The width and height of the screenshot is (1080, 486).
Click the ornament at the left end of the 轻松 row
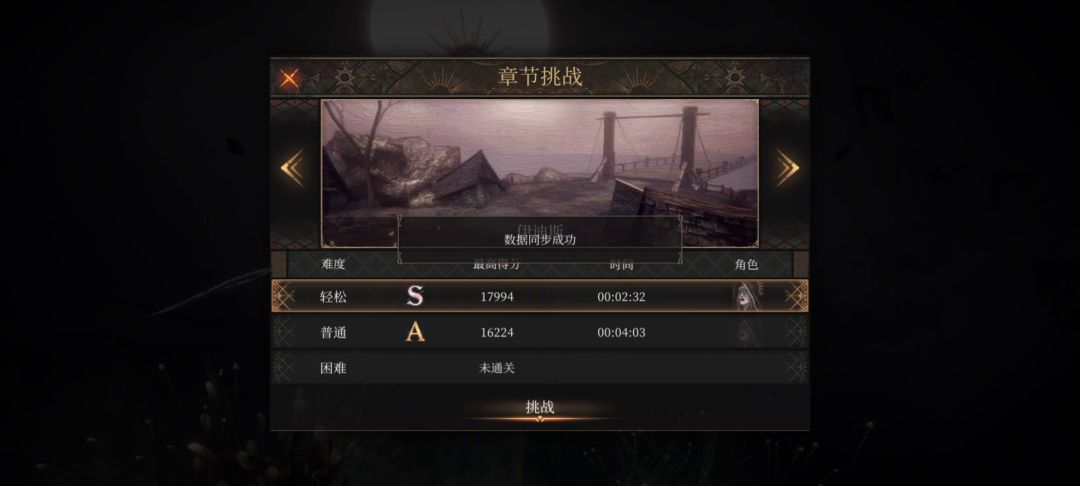(x=284, y=296)
